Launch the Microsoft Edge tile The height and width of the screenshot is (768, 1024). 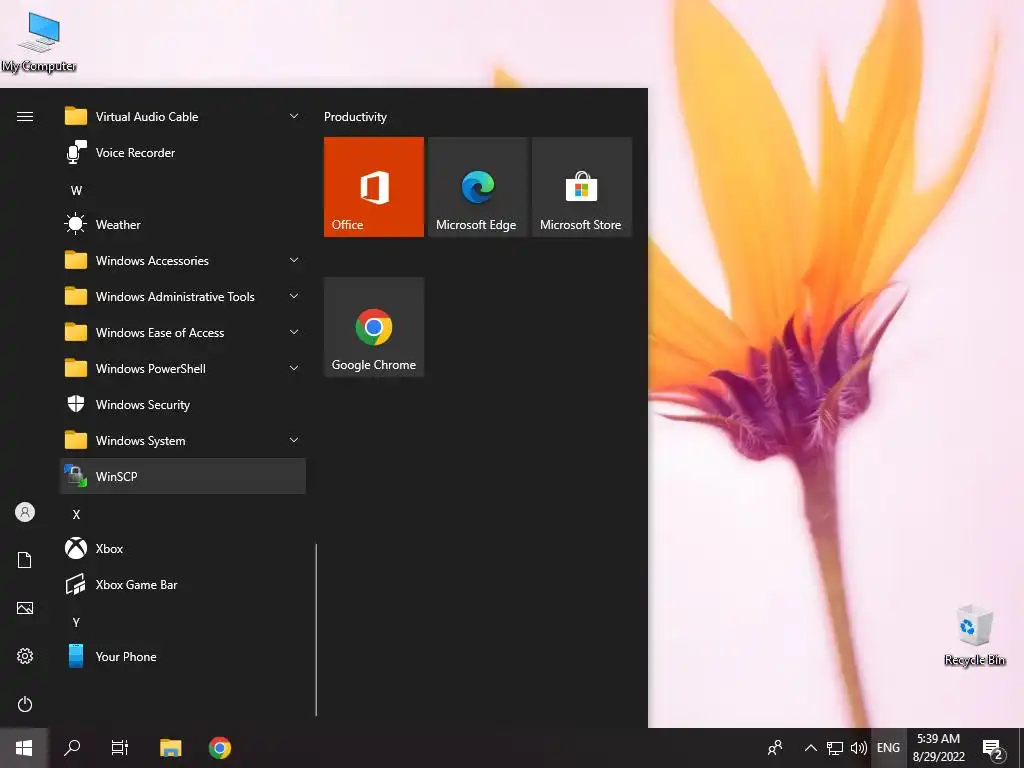(477, 187)
